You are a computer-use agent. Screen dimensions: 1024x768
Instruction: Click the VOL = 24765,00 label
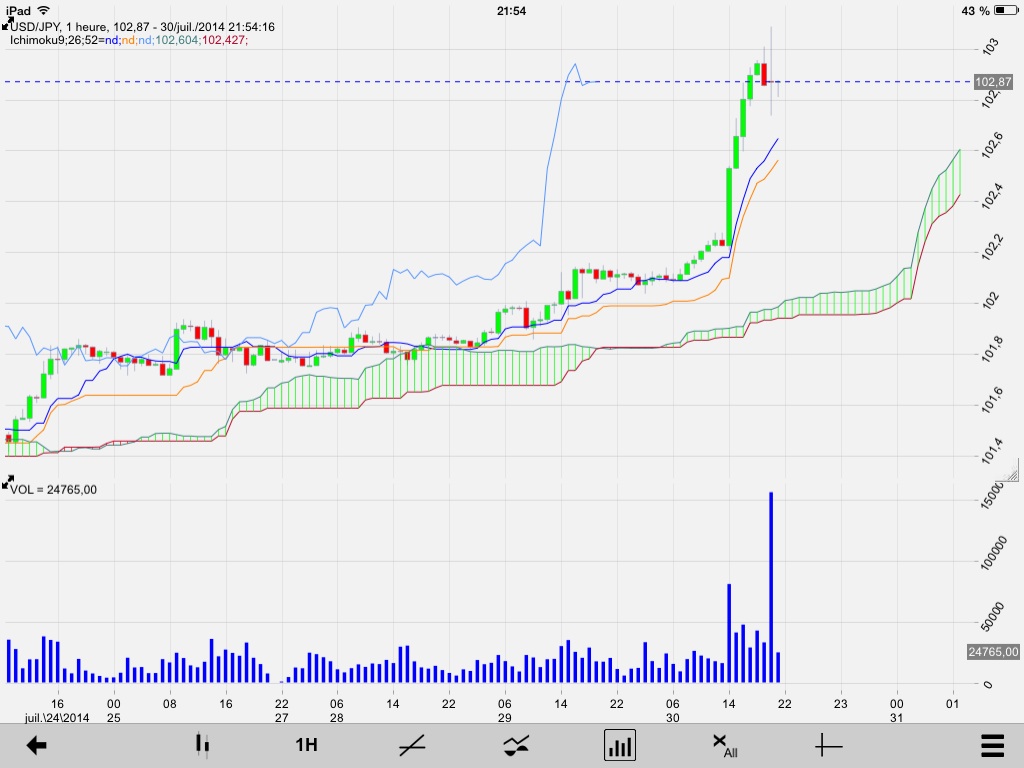(54, 490)
